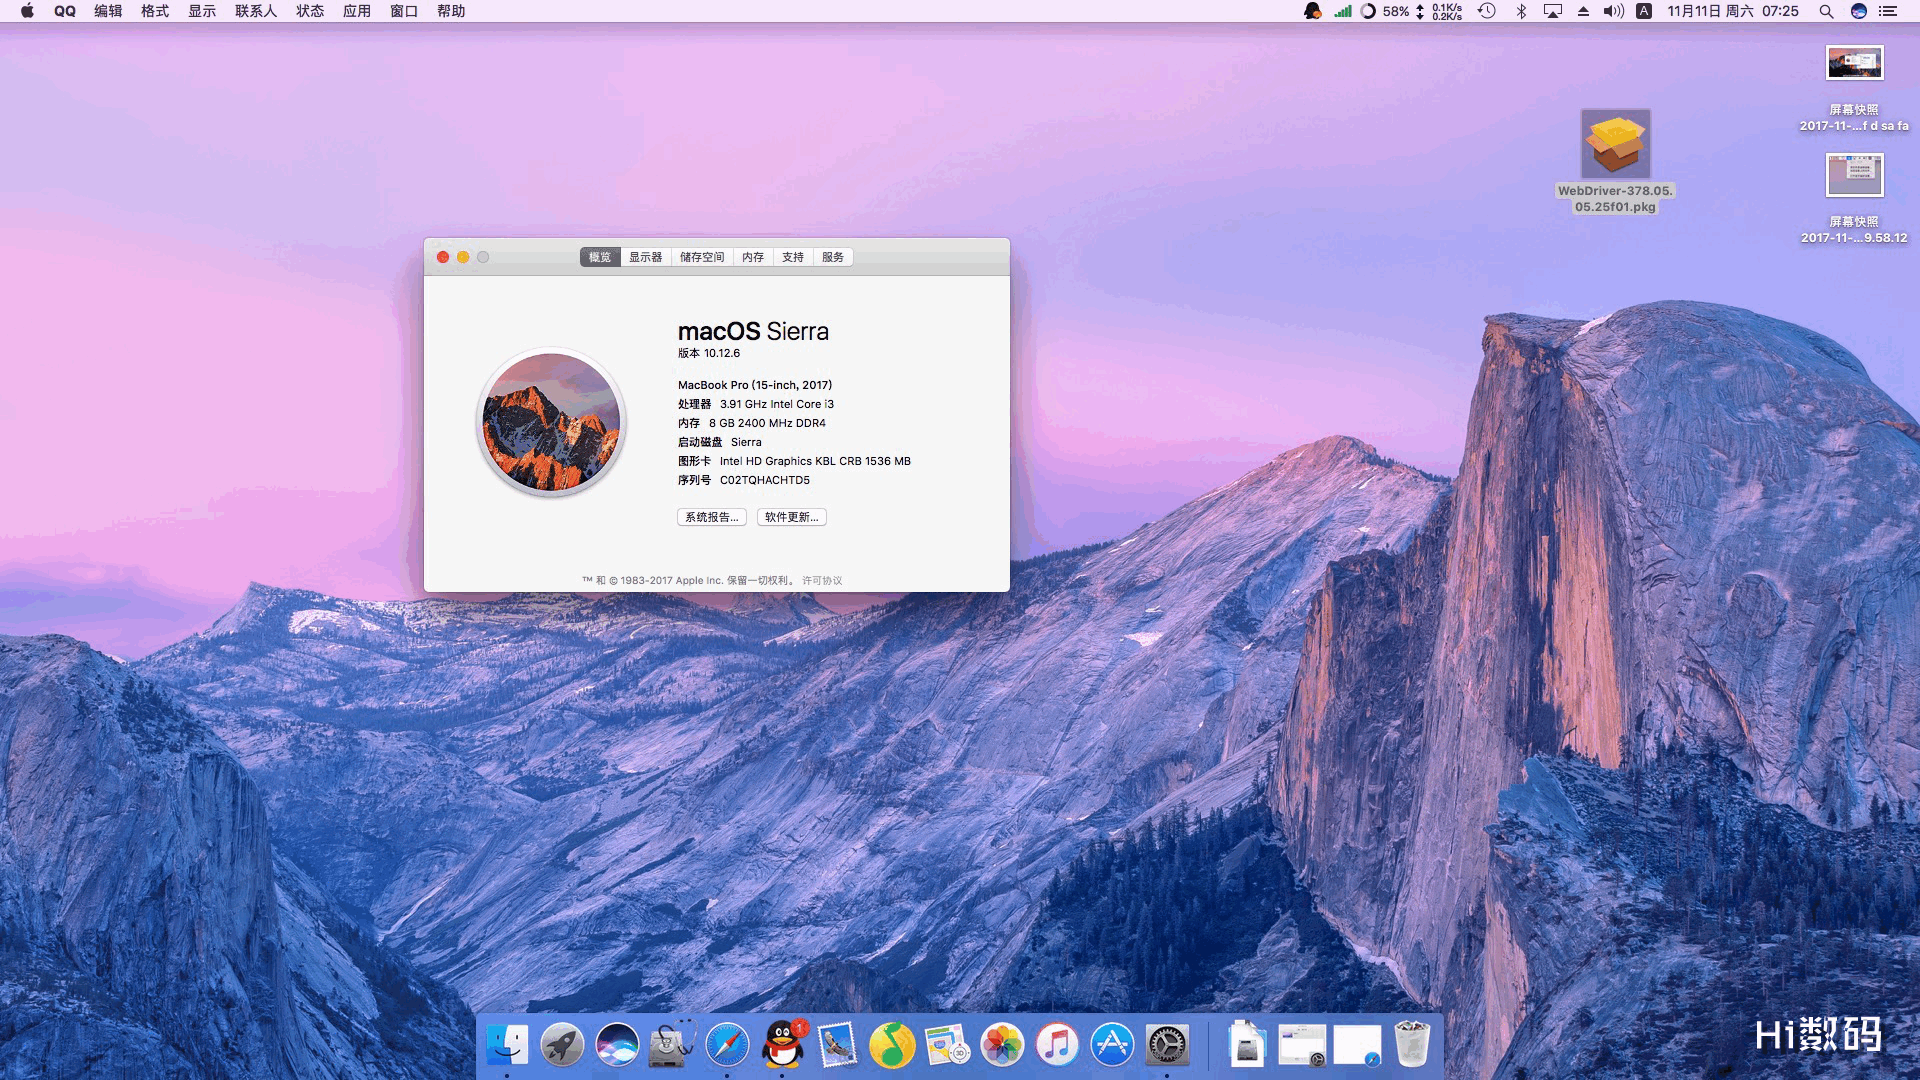Click date and time 07:25 in menu bar

1733,11
